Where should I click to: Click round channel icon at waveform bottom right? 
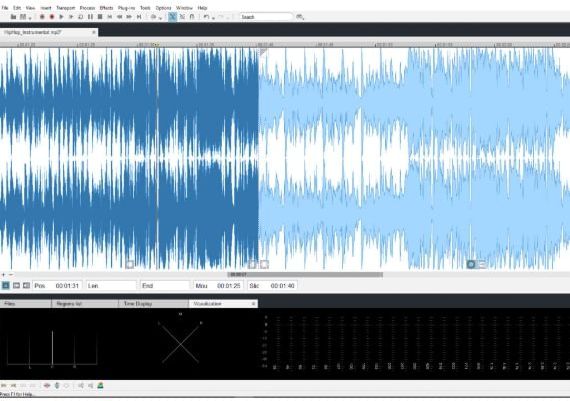[471, 264]
